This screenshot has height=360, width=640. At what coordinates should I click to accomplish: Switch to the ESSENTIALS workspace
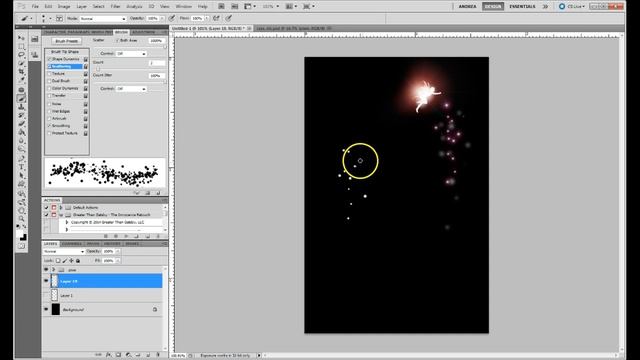(x=522, y=7)
